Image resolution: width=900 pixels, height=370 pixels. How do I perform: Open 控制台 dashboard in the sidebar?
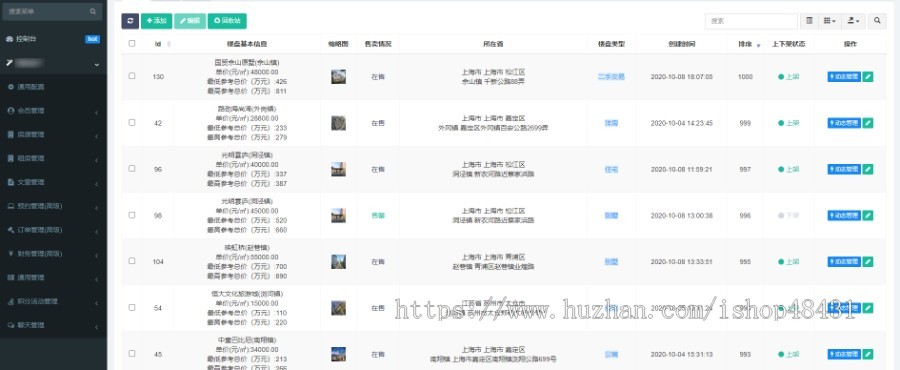point(53,39)
